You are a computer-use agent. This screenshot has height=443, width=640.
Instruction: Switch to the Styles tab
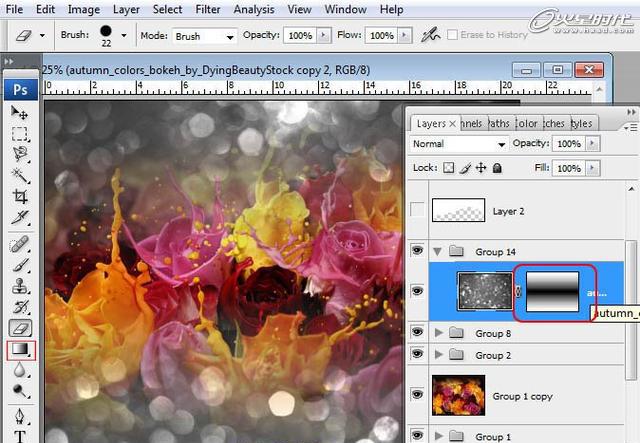coord(582,123)
